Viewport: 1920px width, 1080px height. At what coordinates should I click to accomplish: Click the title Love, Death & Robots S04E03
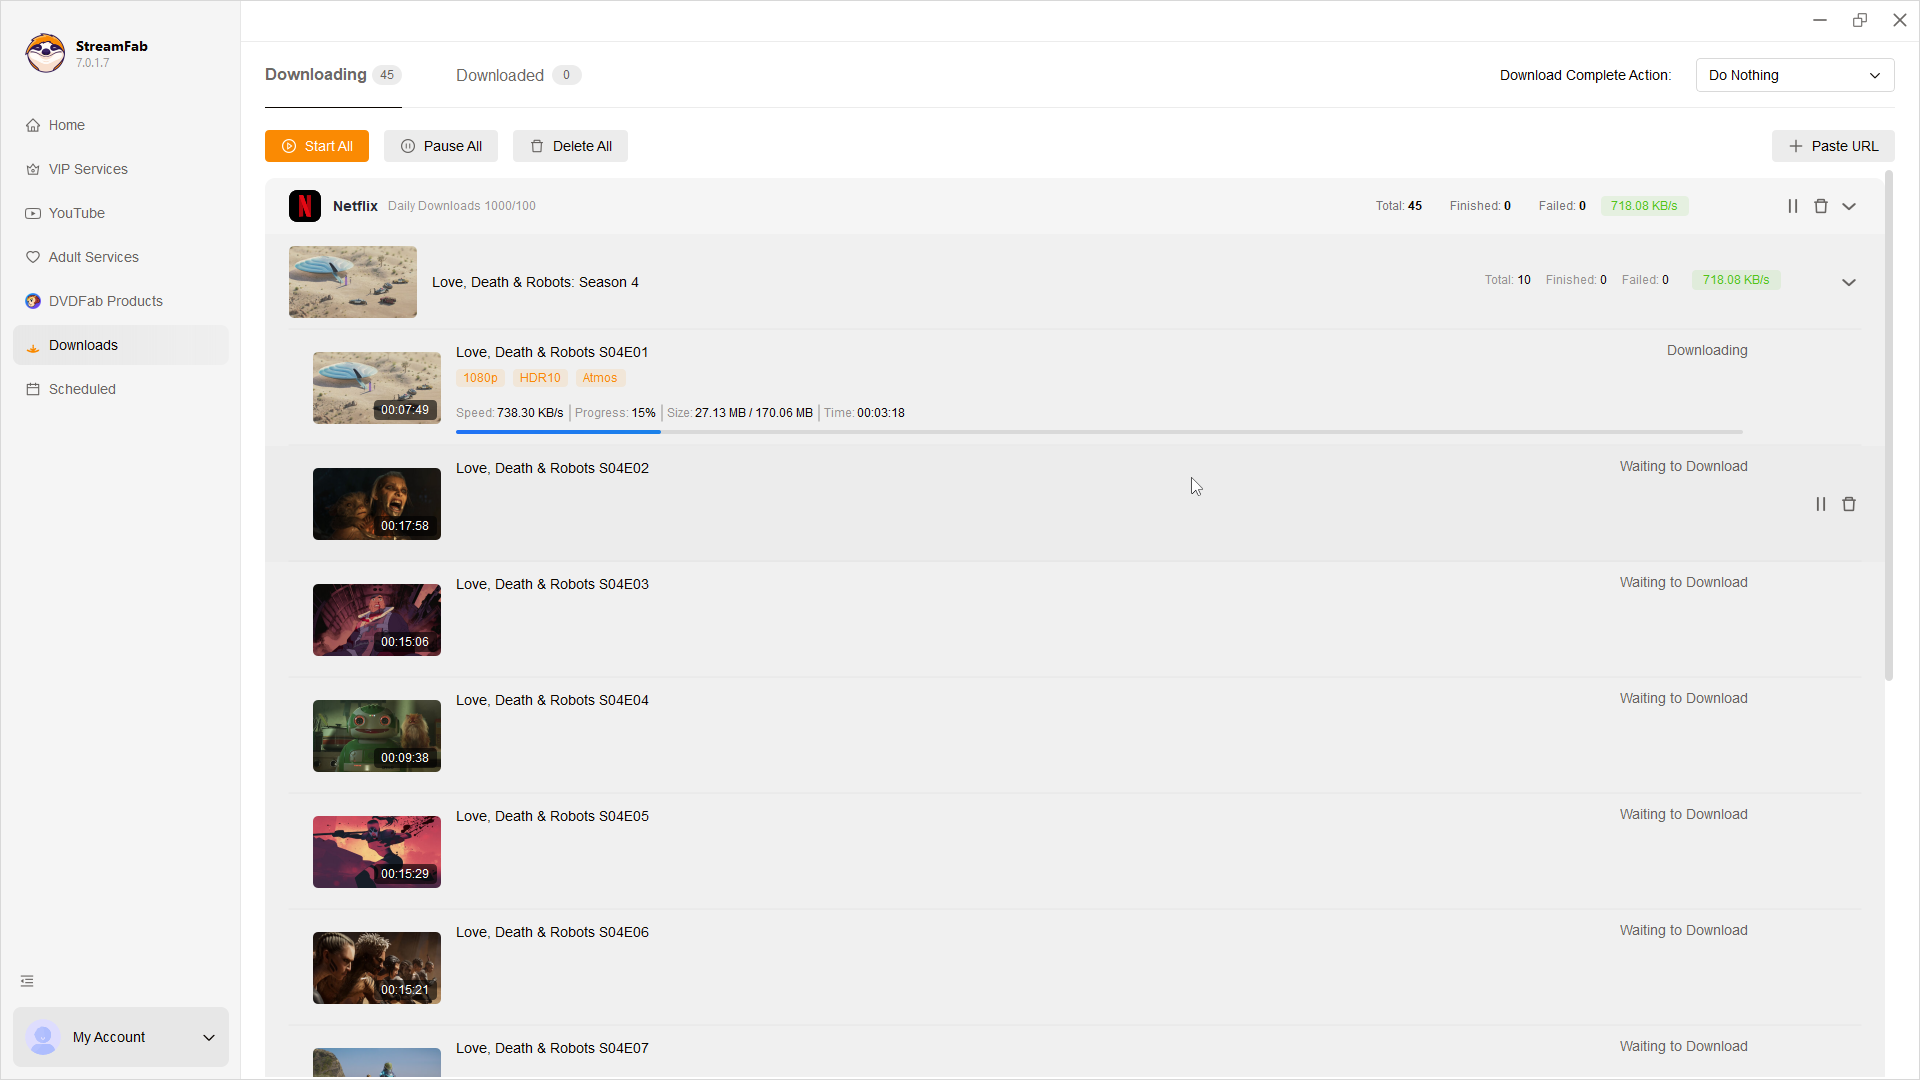pyautogui.click(x=552, y=584)
